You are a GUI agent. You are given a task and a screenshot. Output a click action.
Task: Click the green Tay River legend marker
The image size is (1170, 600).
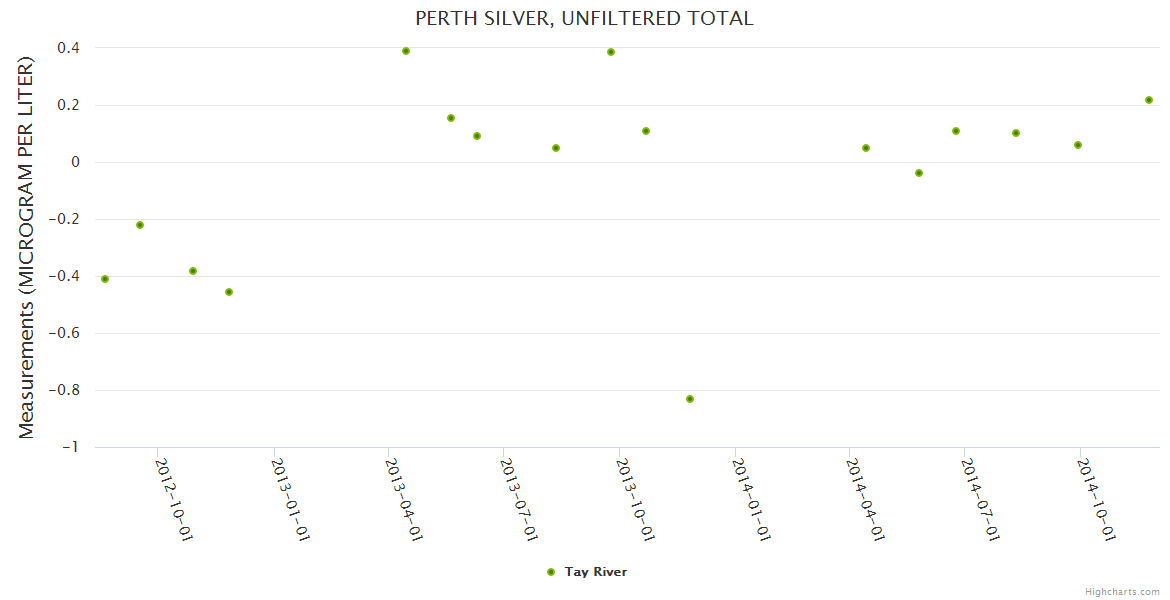click(551, 572)
